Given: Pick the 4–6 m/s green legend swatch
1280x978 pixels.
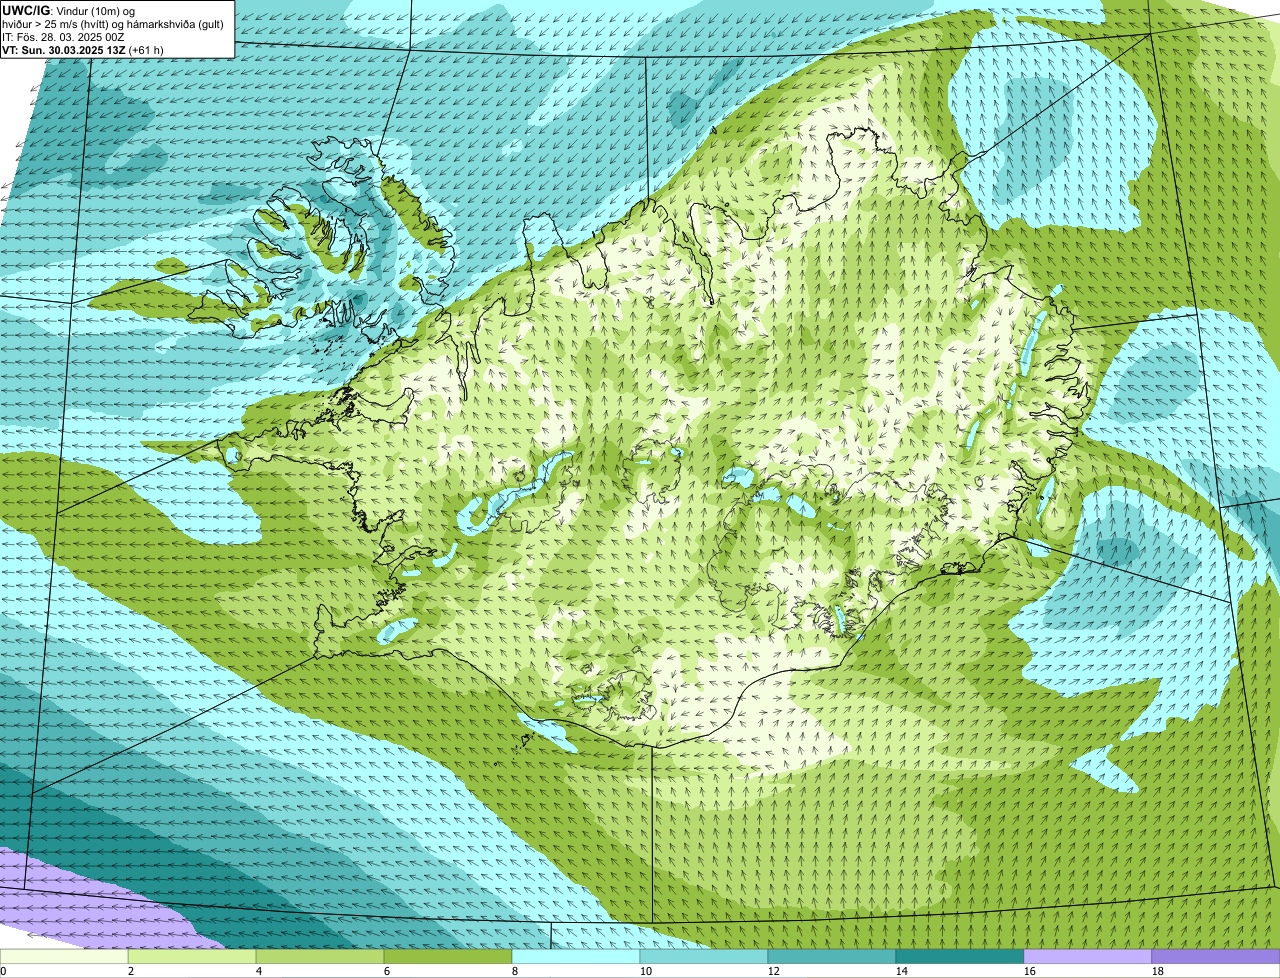Looking at the screenshot, I should coord(320,956).
